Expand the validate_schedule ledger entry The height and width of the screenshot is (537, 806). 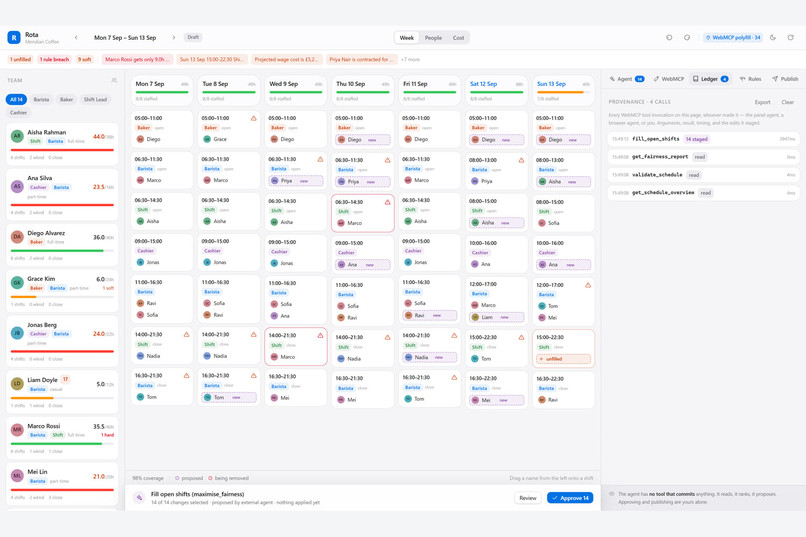point(703,175)
